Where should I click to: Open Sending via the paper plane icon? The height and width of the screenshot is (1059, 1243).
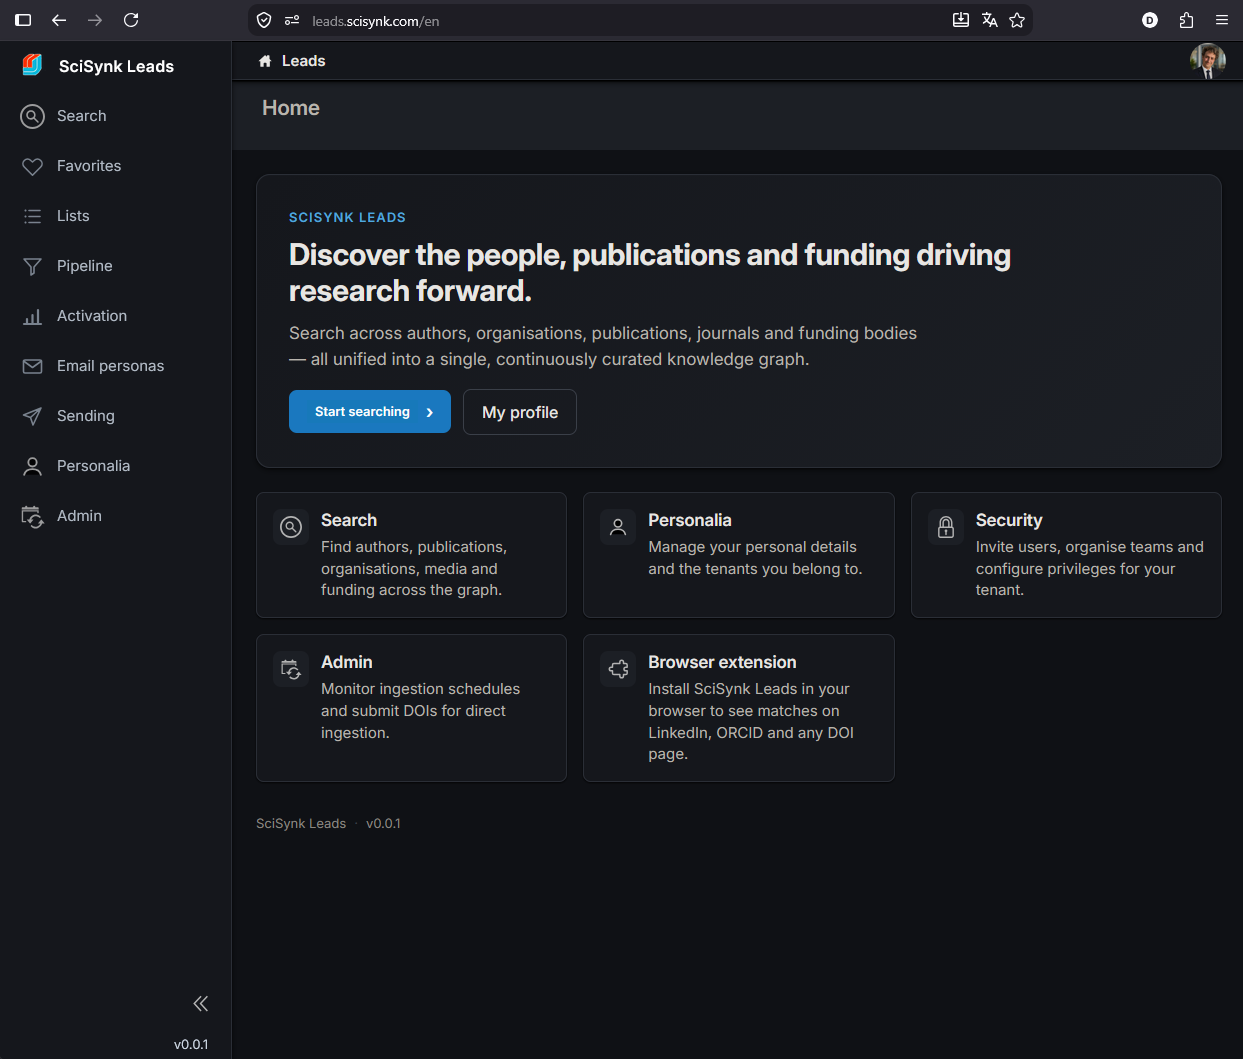pyautogui.click(x=33, y=416)
